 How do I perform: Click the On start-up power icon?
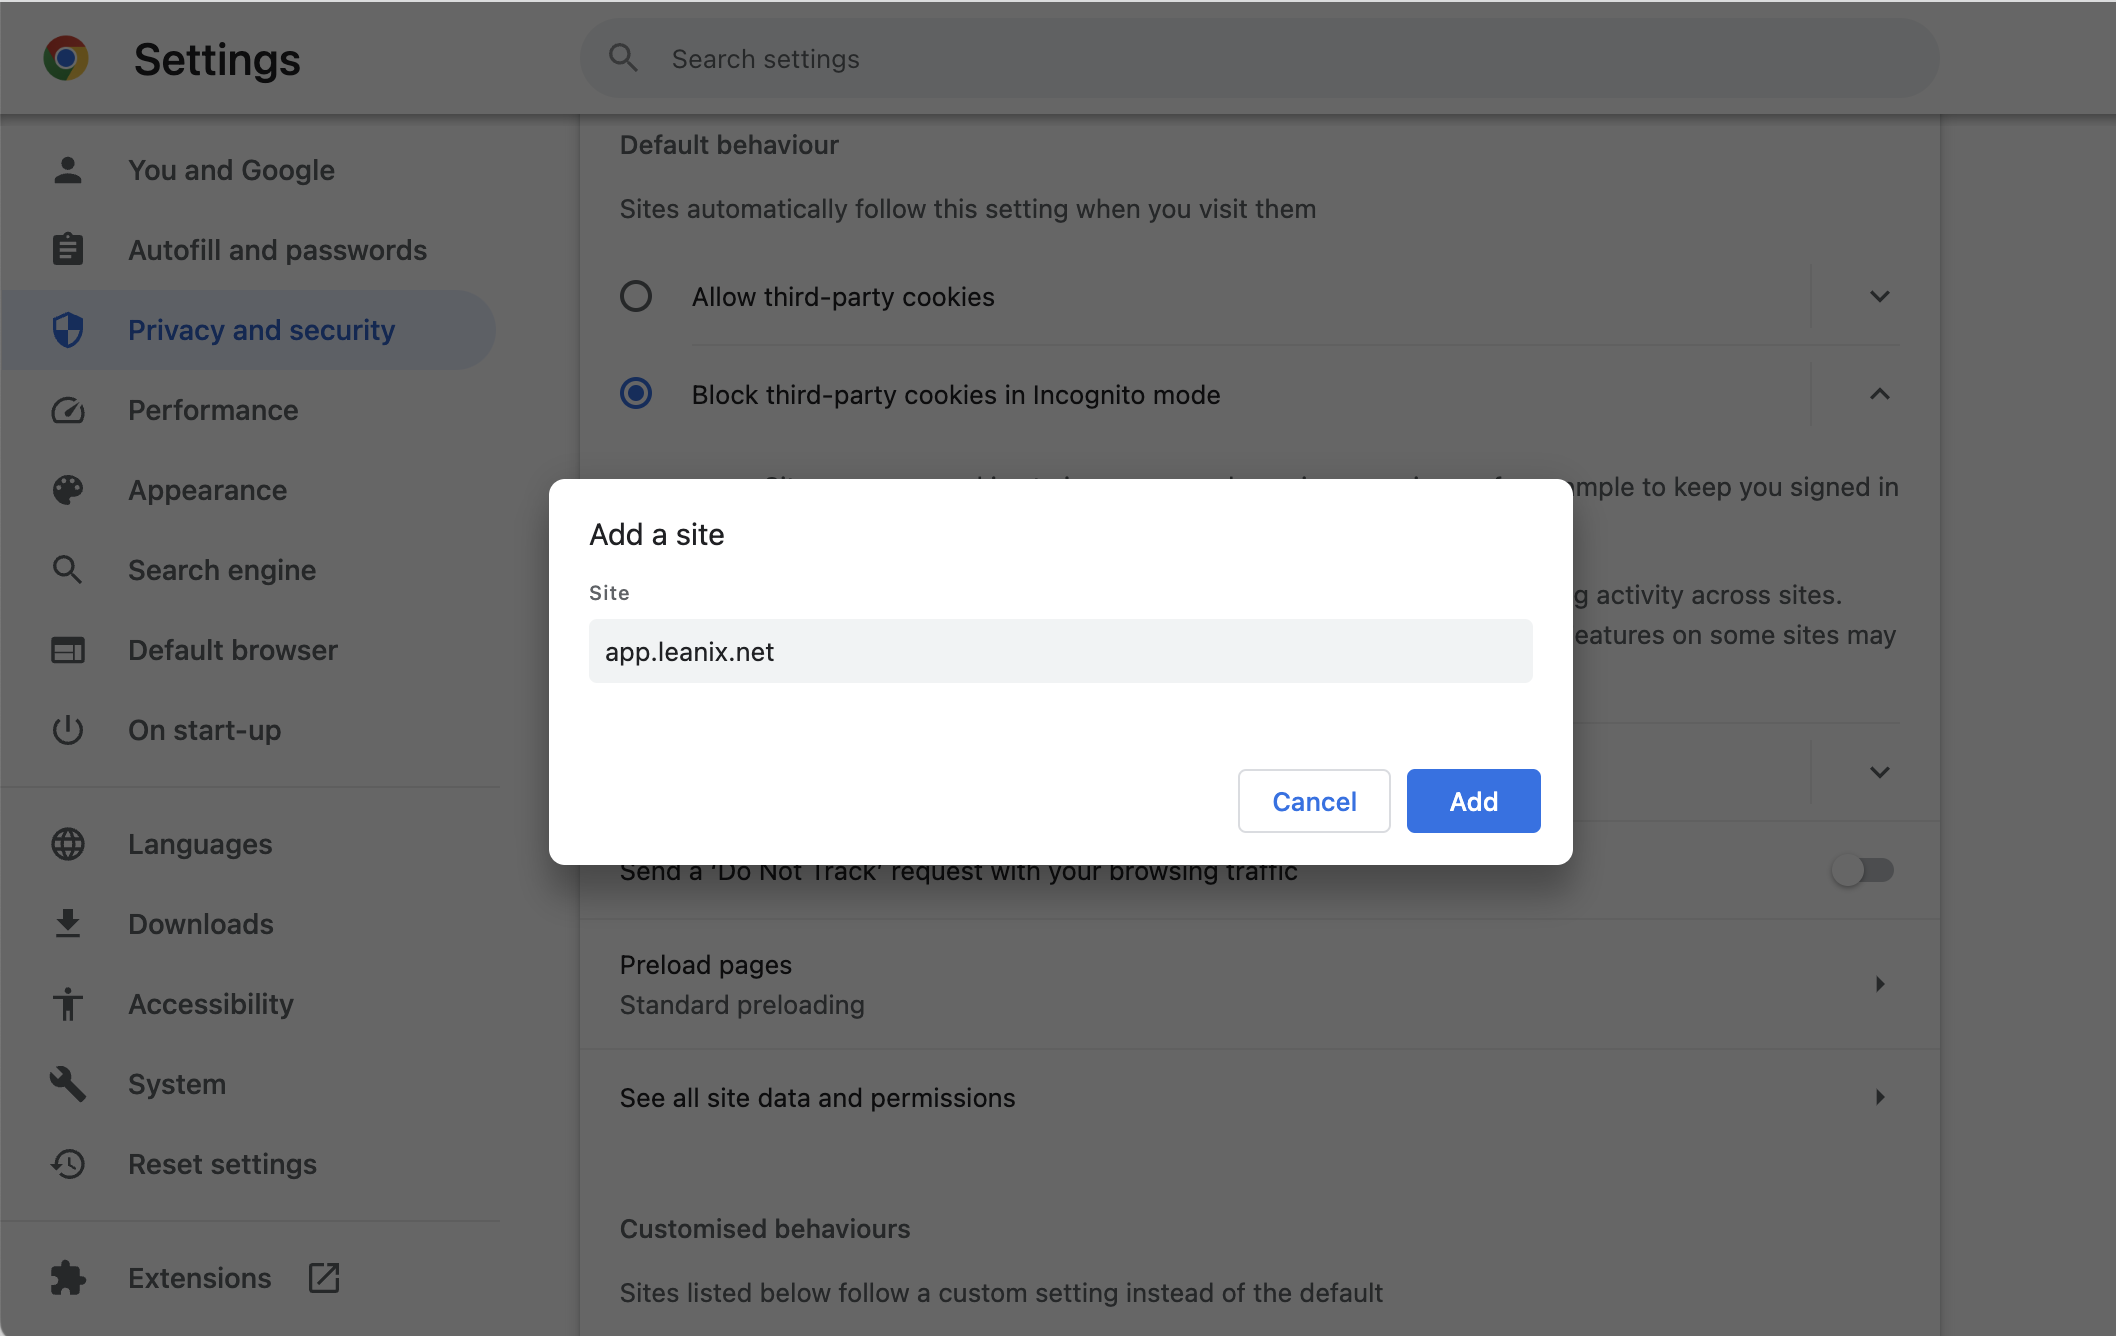coord(68,730)
